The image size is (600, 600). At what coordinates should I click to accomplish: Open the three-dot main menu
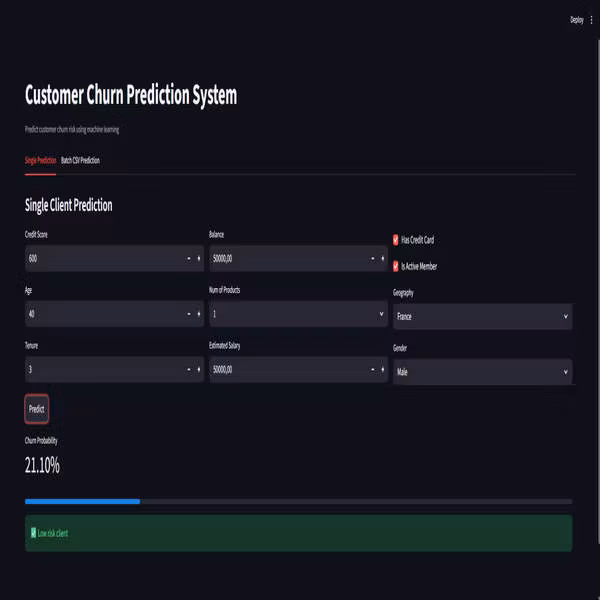(x=591, y=20)
